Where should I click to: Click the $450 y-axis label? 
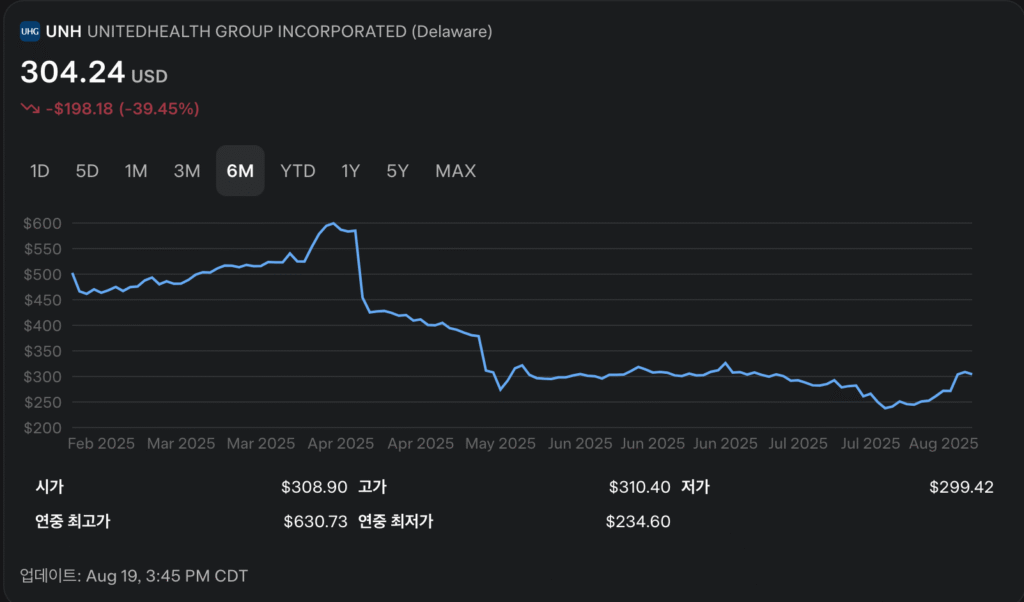(42, 300)
